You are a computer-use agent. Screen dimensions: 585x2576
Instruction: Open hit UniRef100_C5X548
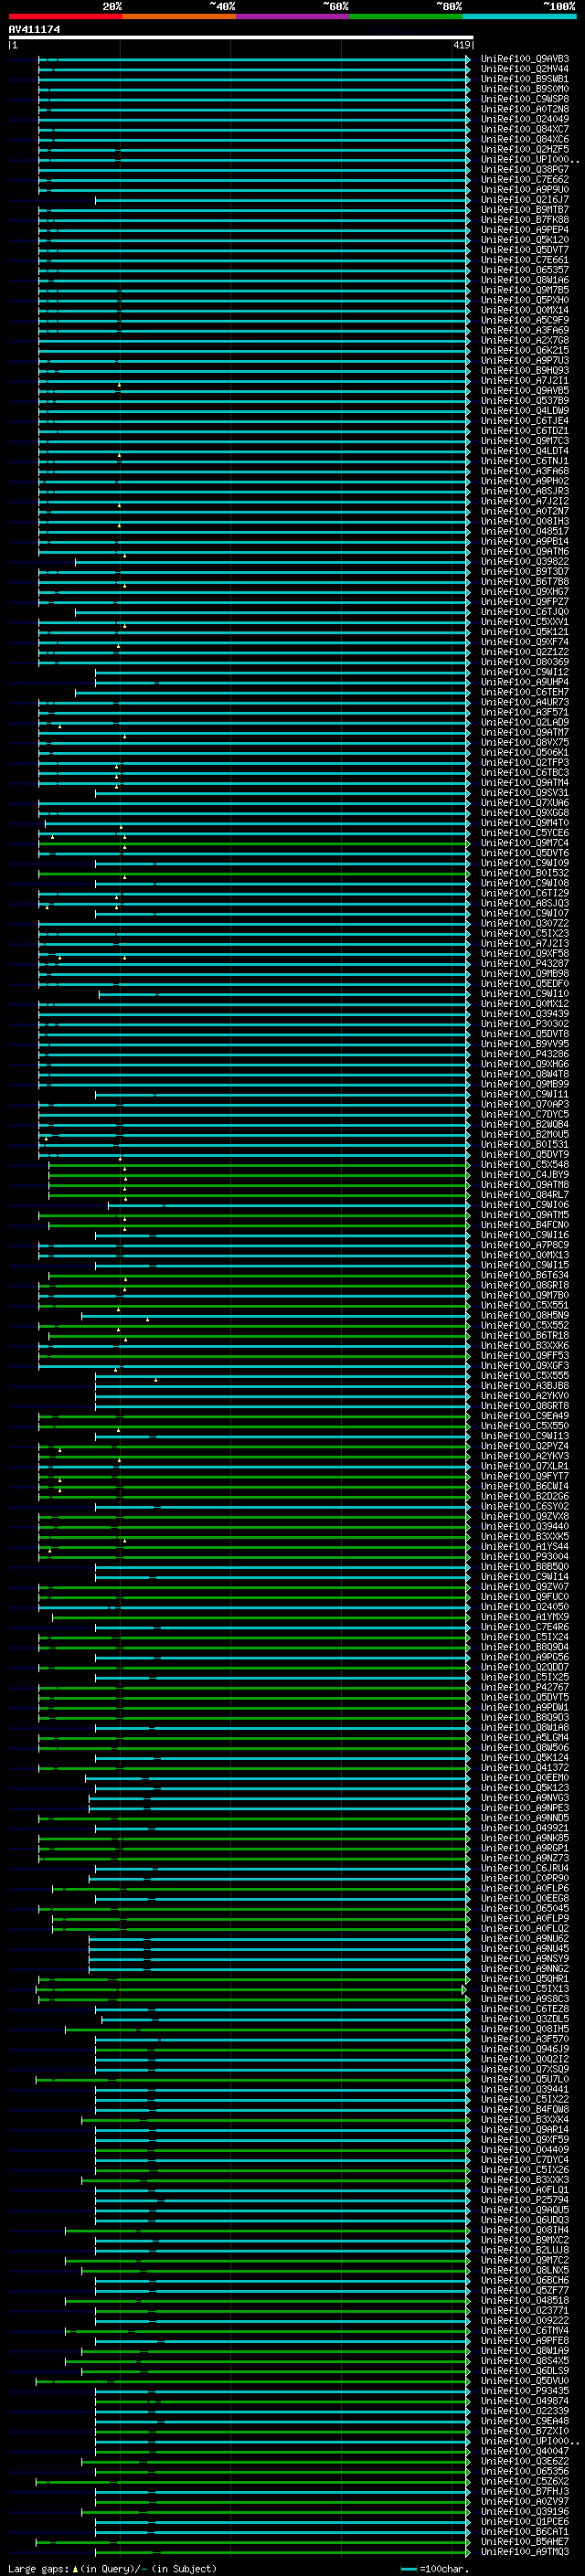click(525, 1165)
